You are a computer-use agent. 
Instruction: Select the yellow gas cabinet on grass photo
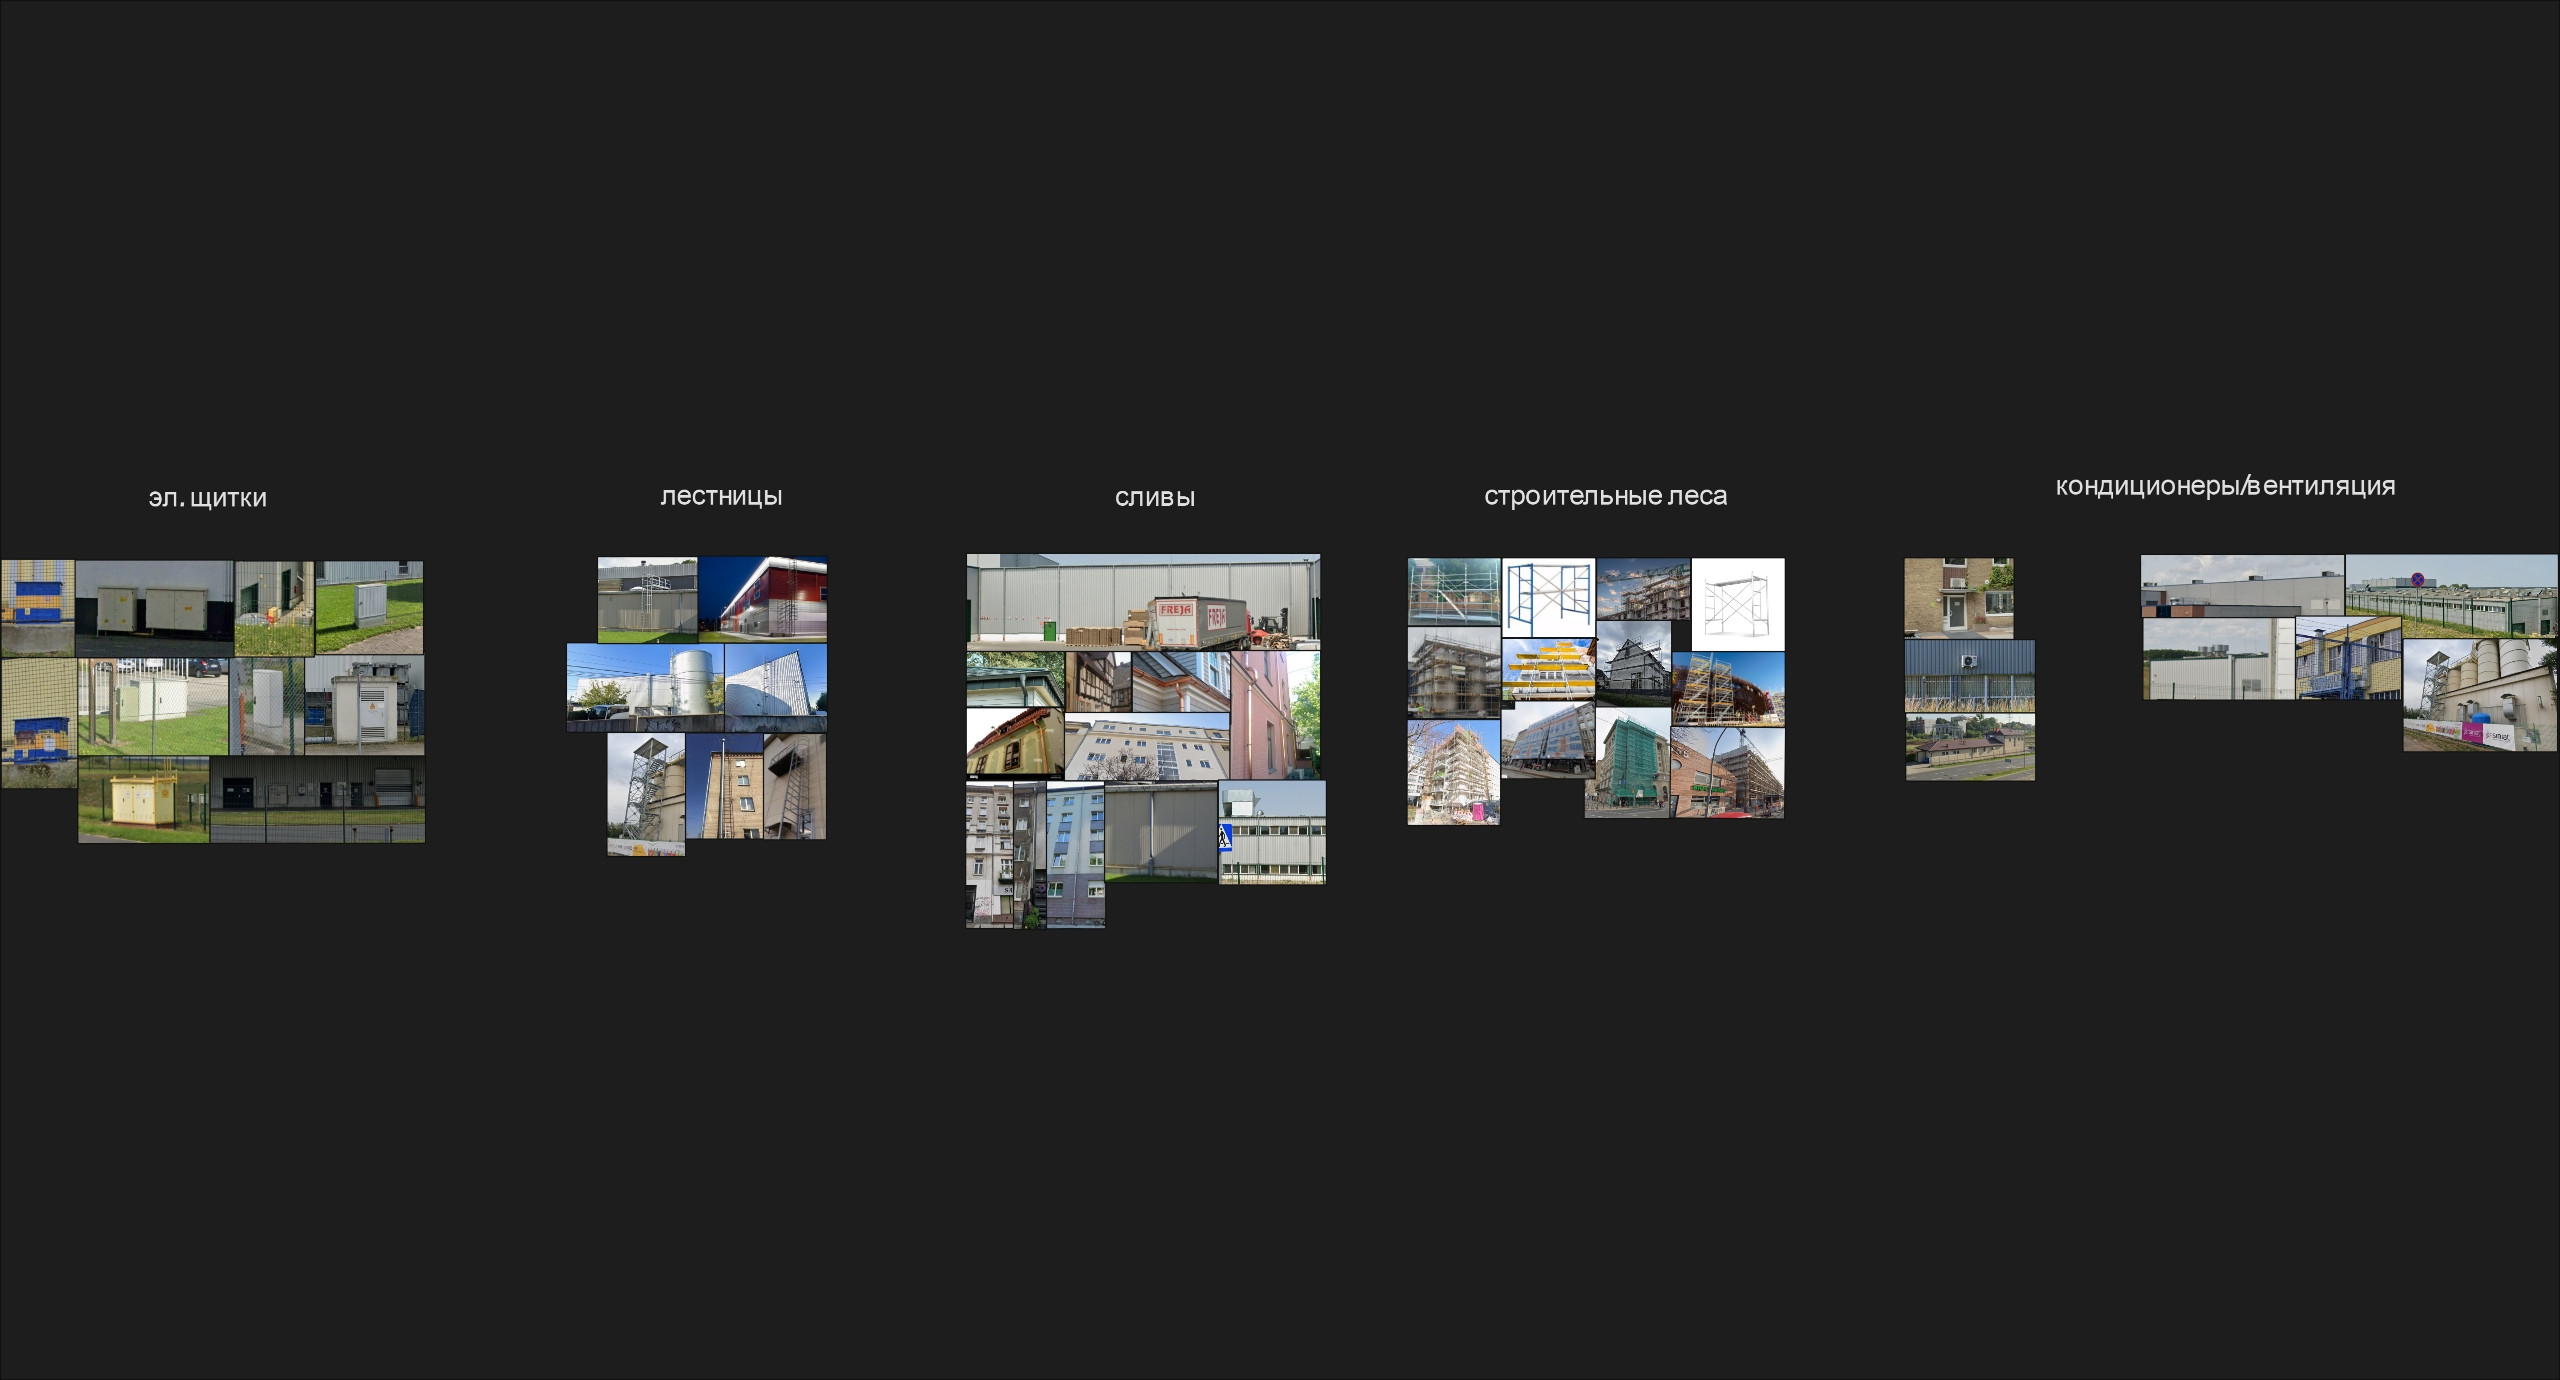coord(143,800)
